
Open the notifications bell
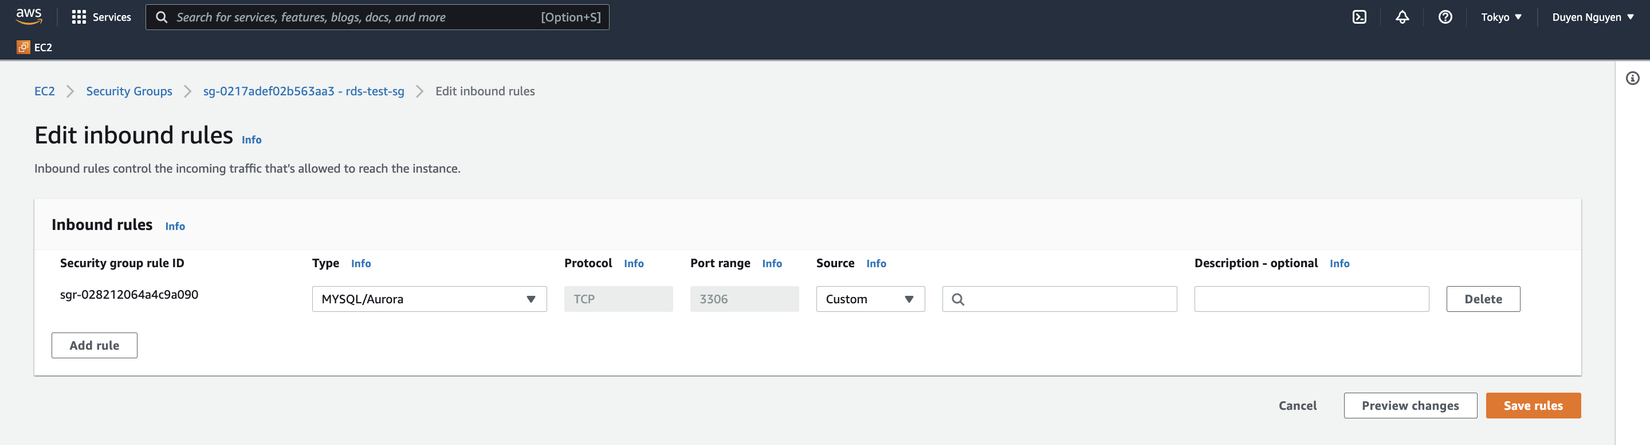click(x=1402, y=17)
